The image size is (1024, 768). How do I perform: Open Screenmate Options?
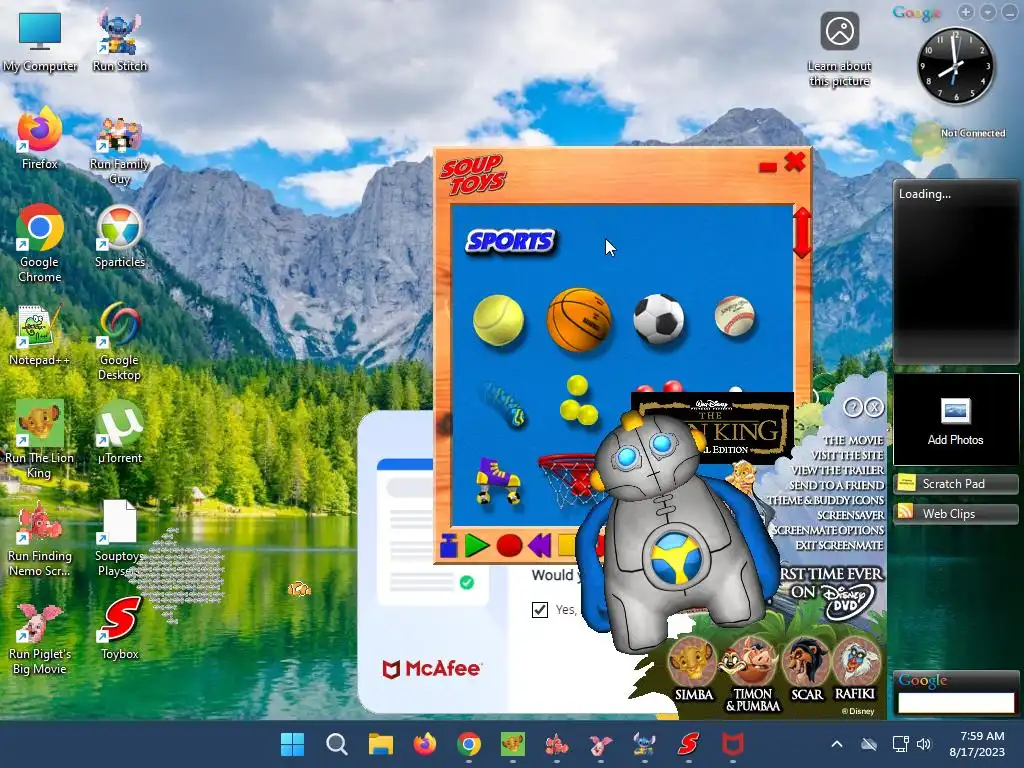pyautogui.click(x=828, y=530)
